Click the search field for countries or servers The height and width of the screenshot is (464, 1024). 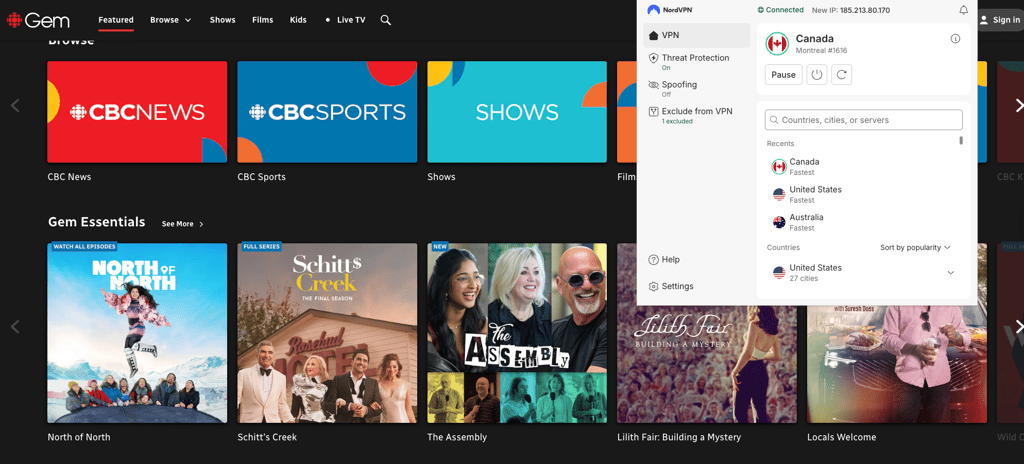tap(863, 120)
